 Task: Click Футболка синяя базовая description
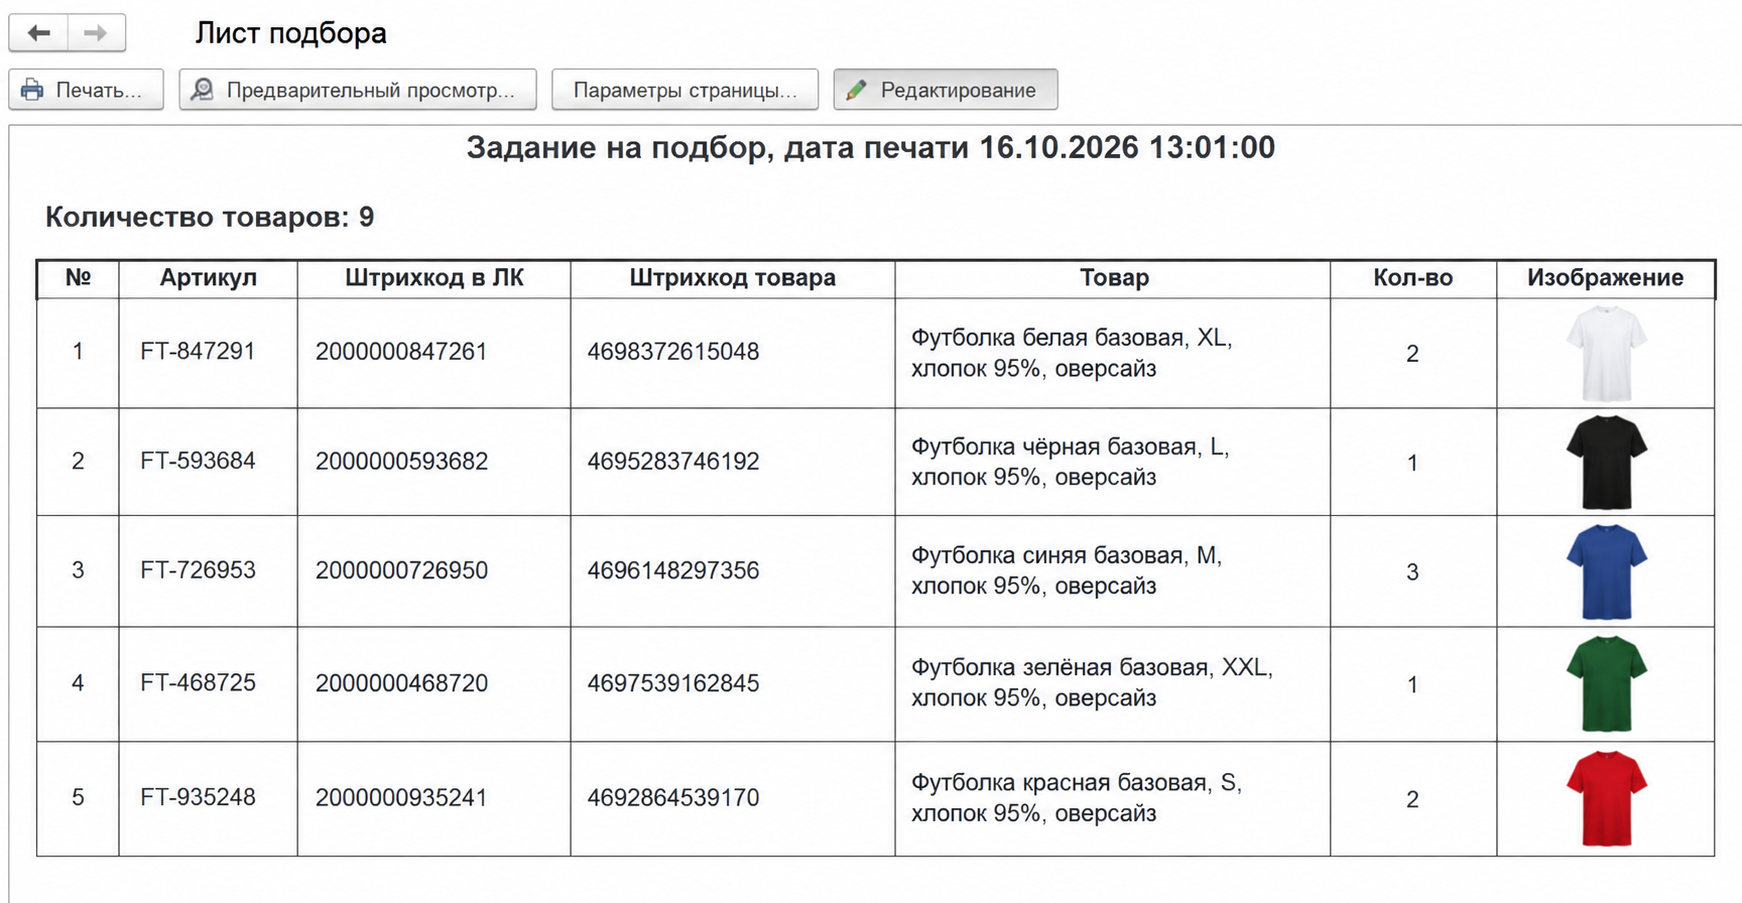1066,570
